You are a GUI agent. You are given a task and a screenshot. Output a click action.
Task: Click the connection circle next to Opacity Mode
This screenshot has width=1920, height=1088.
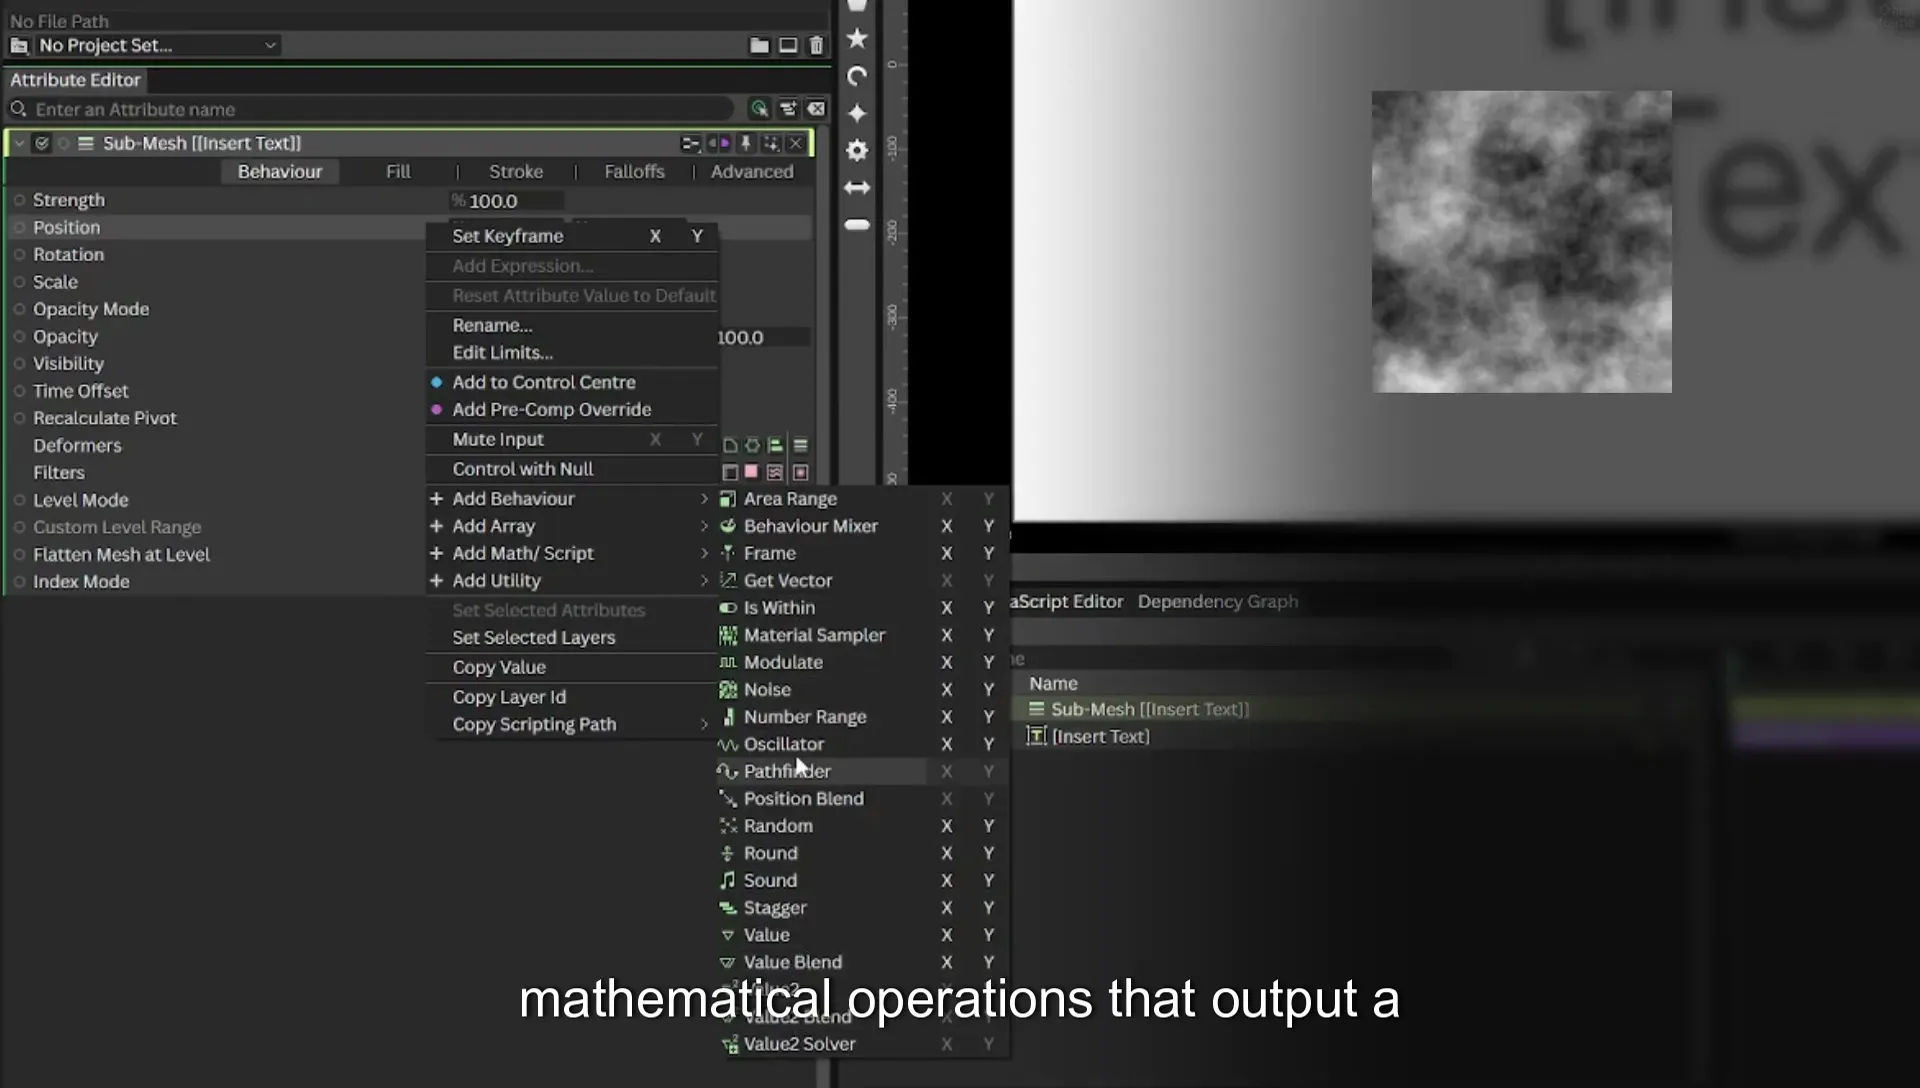tap(19, 309)
